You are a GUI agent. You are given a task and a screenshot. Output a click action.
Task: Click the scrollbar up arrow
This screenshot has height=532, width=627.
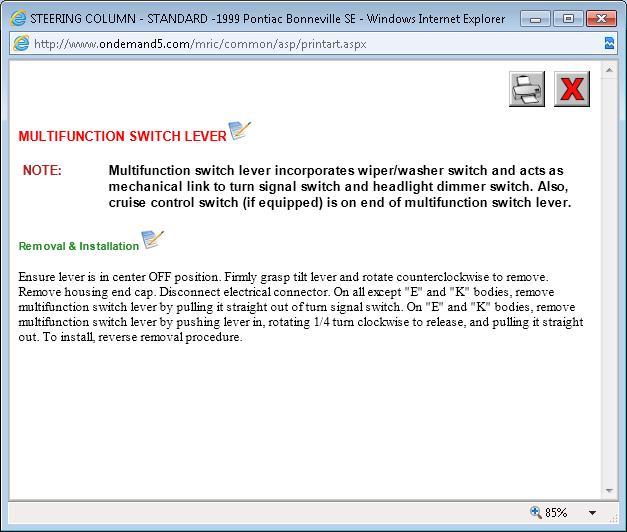609,70
